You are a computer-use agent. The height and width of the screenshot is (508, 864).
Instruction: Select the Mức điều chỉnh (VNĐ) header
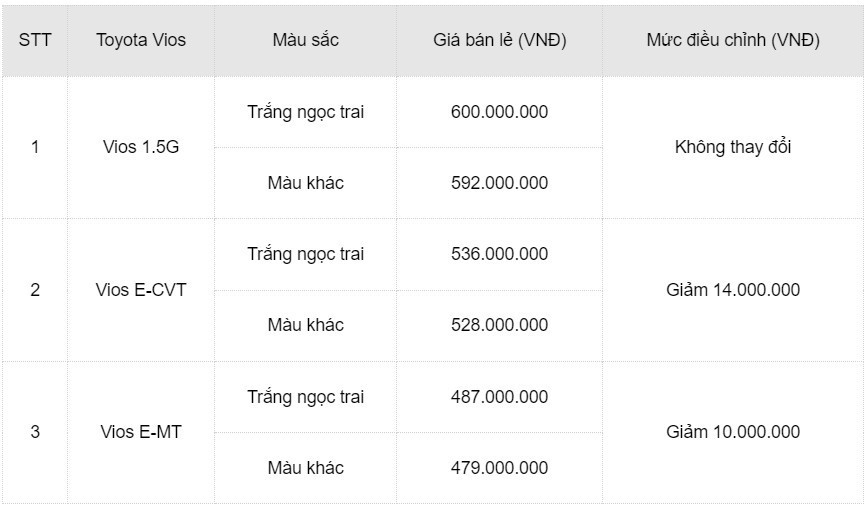click(x=732, y=40)
